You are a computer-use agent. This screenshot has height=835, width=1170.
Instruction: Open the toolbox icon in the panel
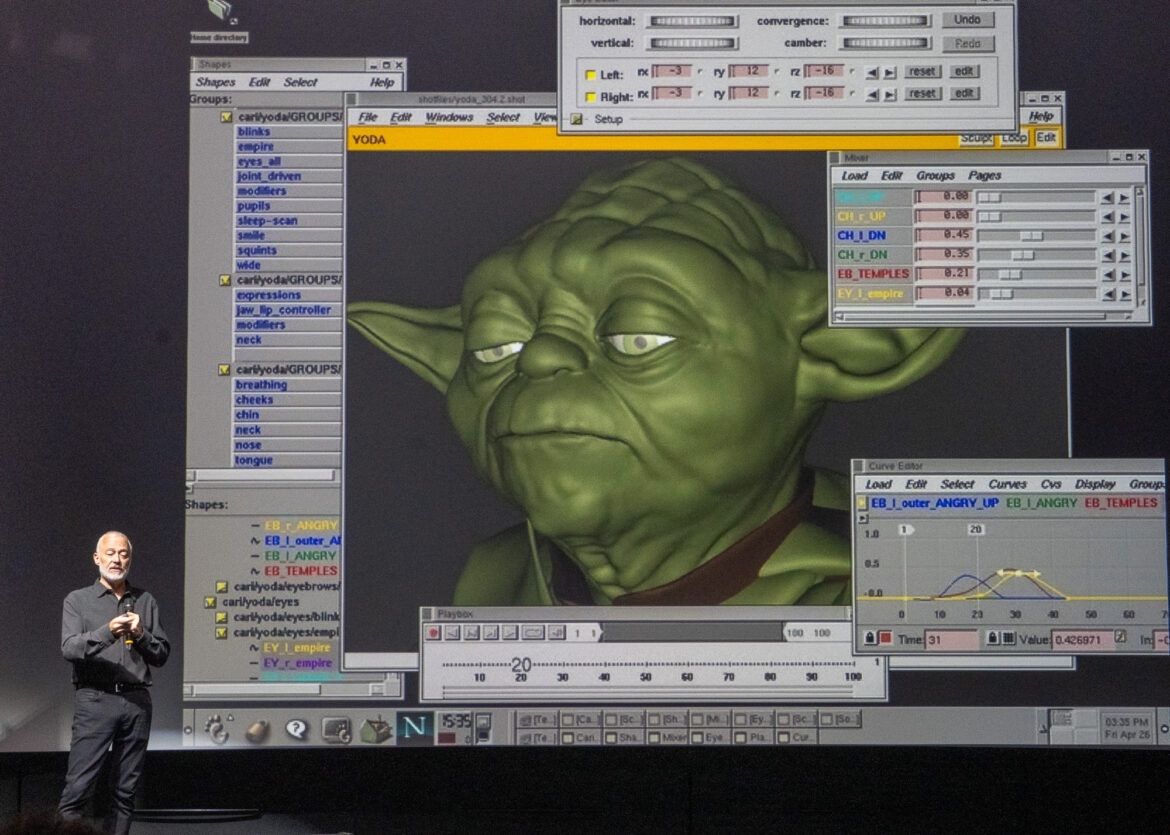pyautogui.click(x=376, y=729)
